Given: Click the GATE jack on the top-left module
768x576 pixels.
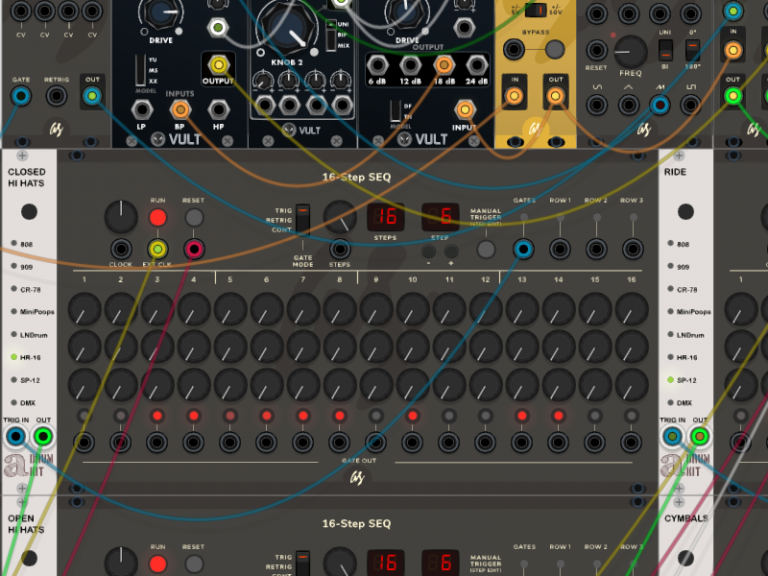Looking at the screenshot, I should [21, 96].
